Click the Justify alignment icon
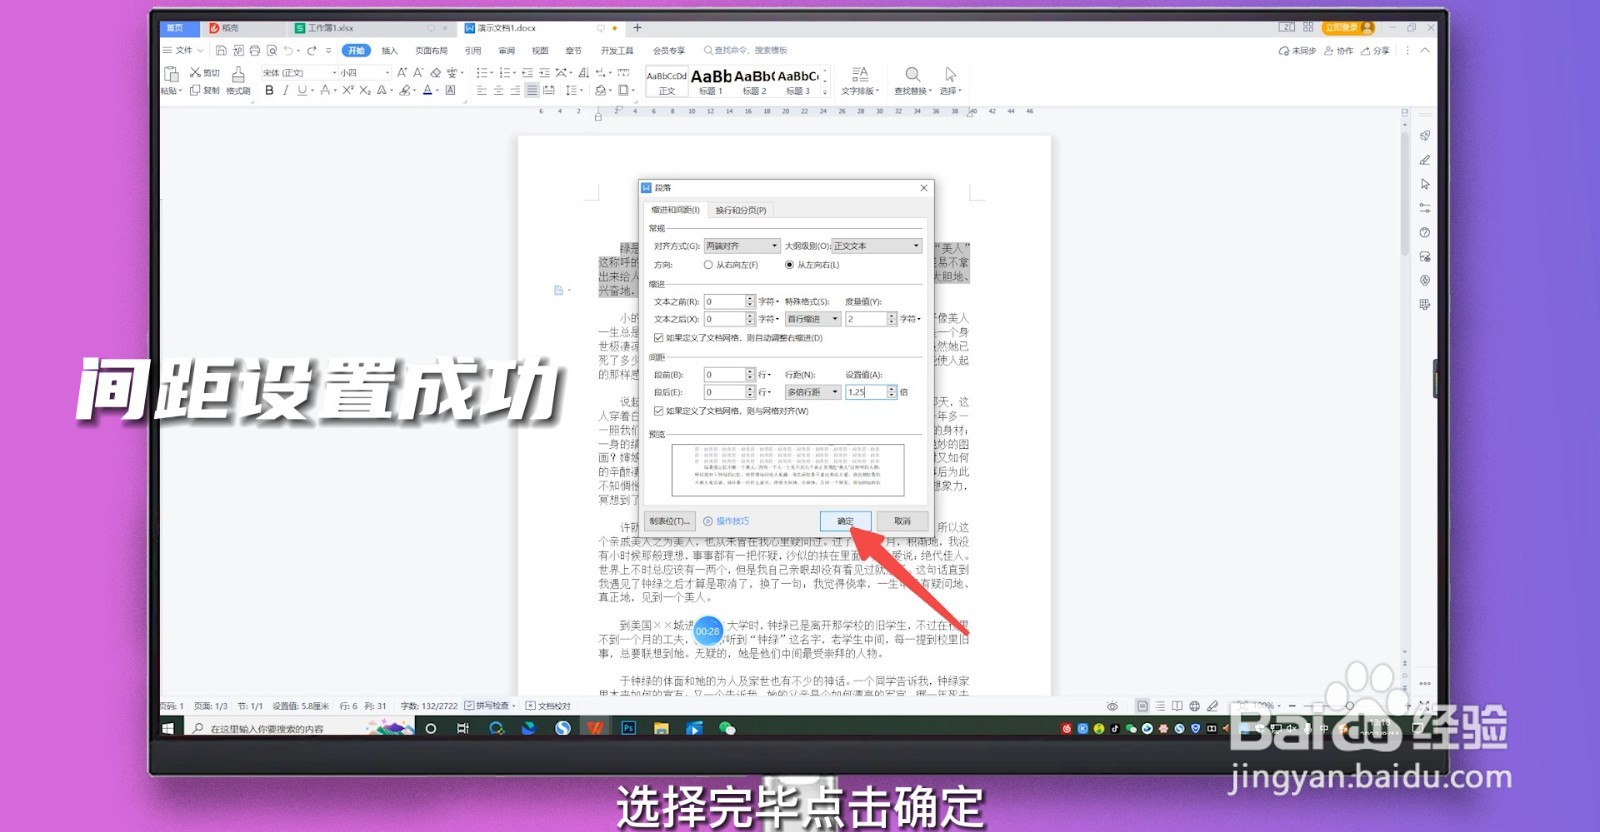This screenshot has height=832, width=1600. coord(532,90)
